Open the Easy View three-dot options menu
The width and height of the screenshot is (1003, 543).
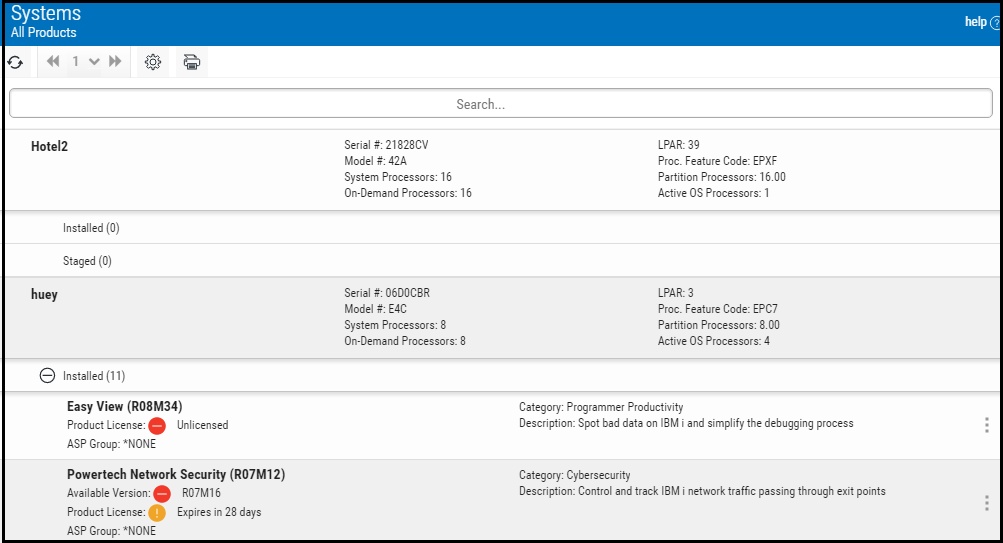tap(987, 425)
